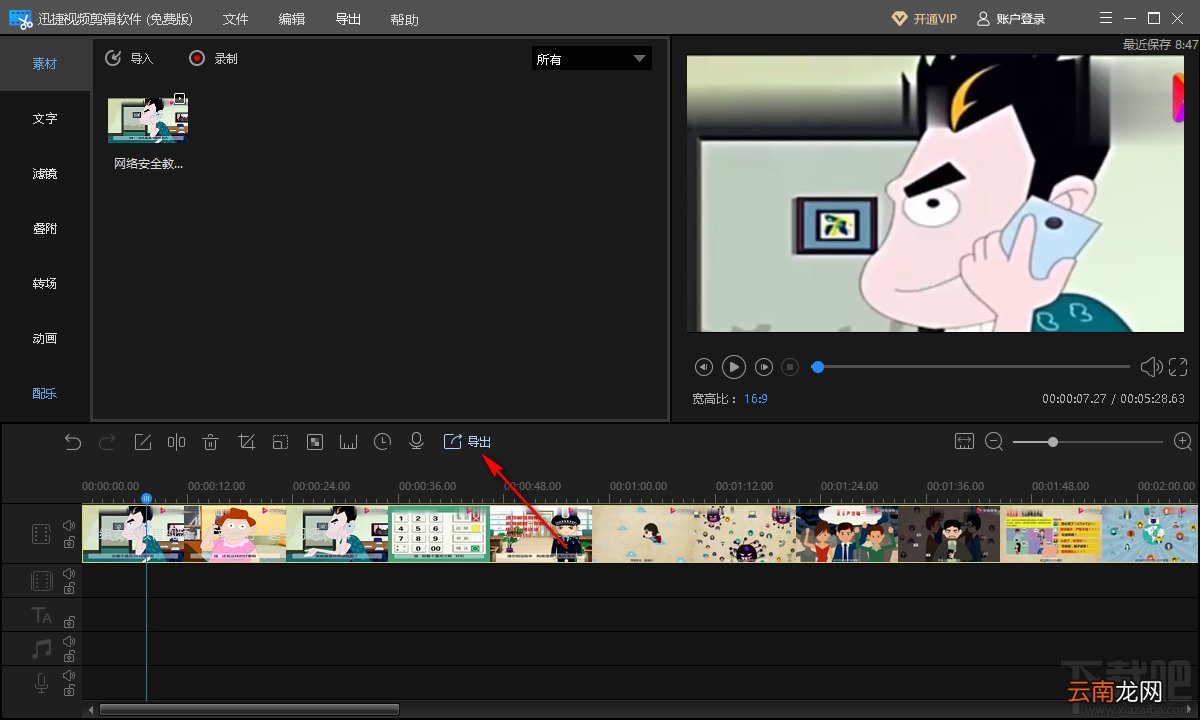Adjust the timeline zoom slider

tap(1053, 441)
